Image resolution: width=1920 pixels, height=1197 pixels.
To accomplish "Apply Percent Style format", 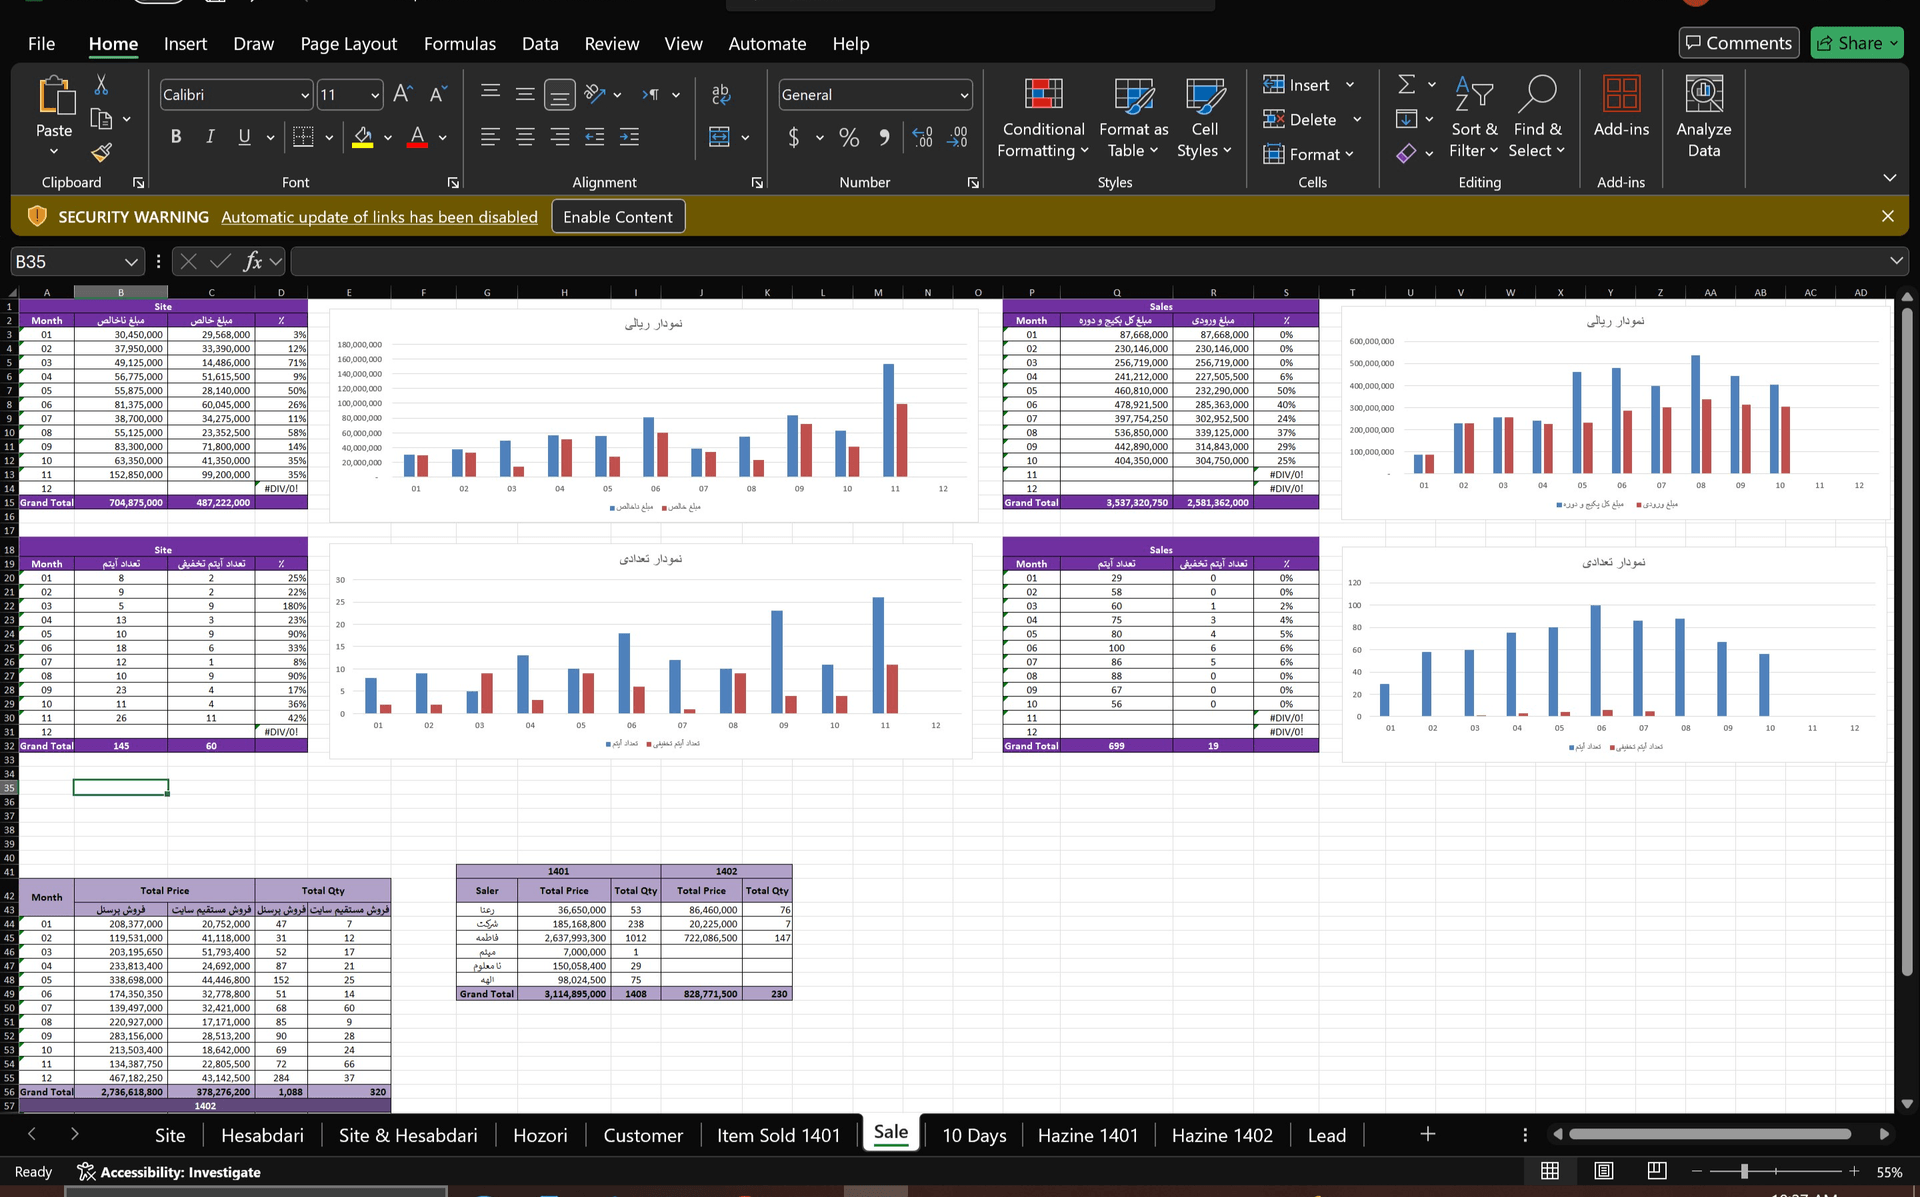I will click(x=849, y=137).
